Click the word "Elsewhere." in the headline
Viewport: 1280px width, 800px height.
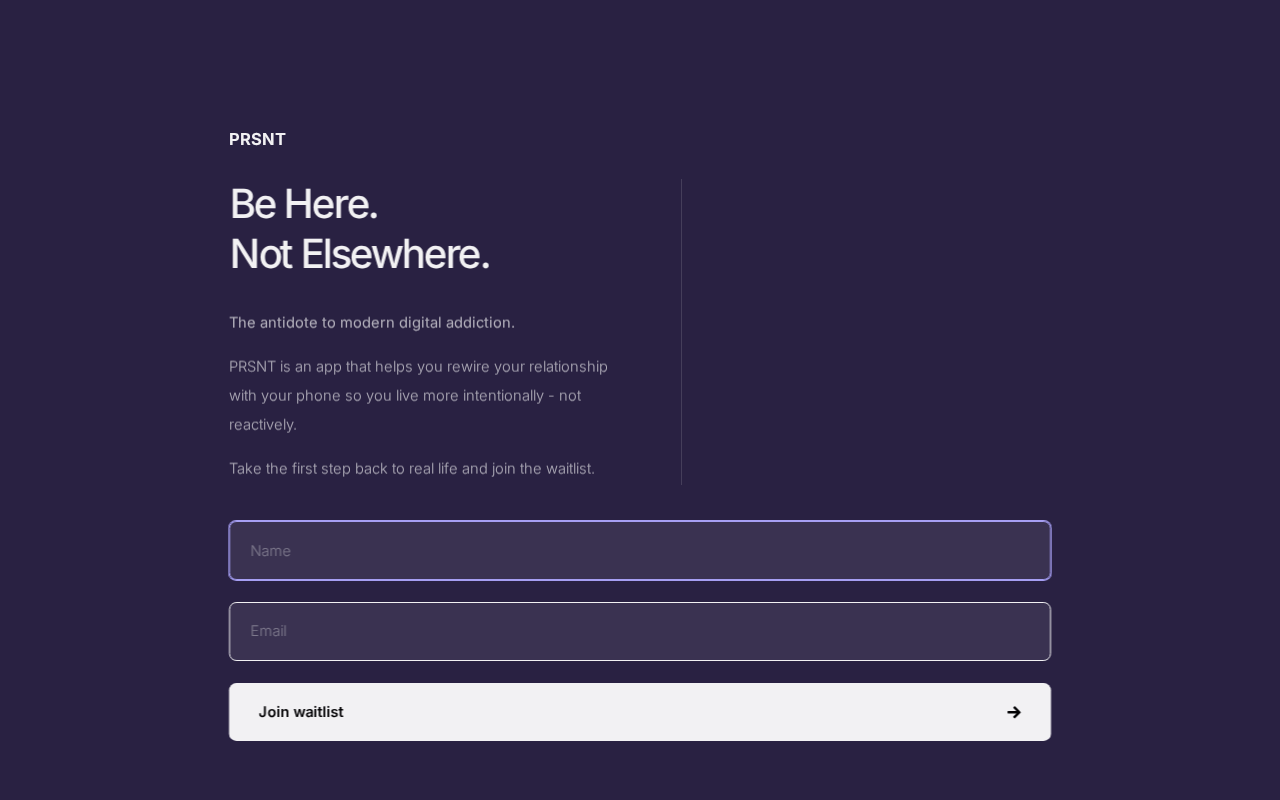tap(395, 254)
